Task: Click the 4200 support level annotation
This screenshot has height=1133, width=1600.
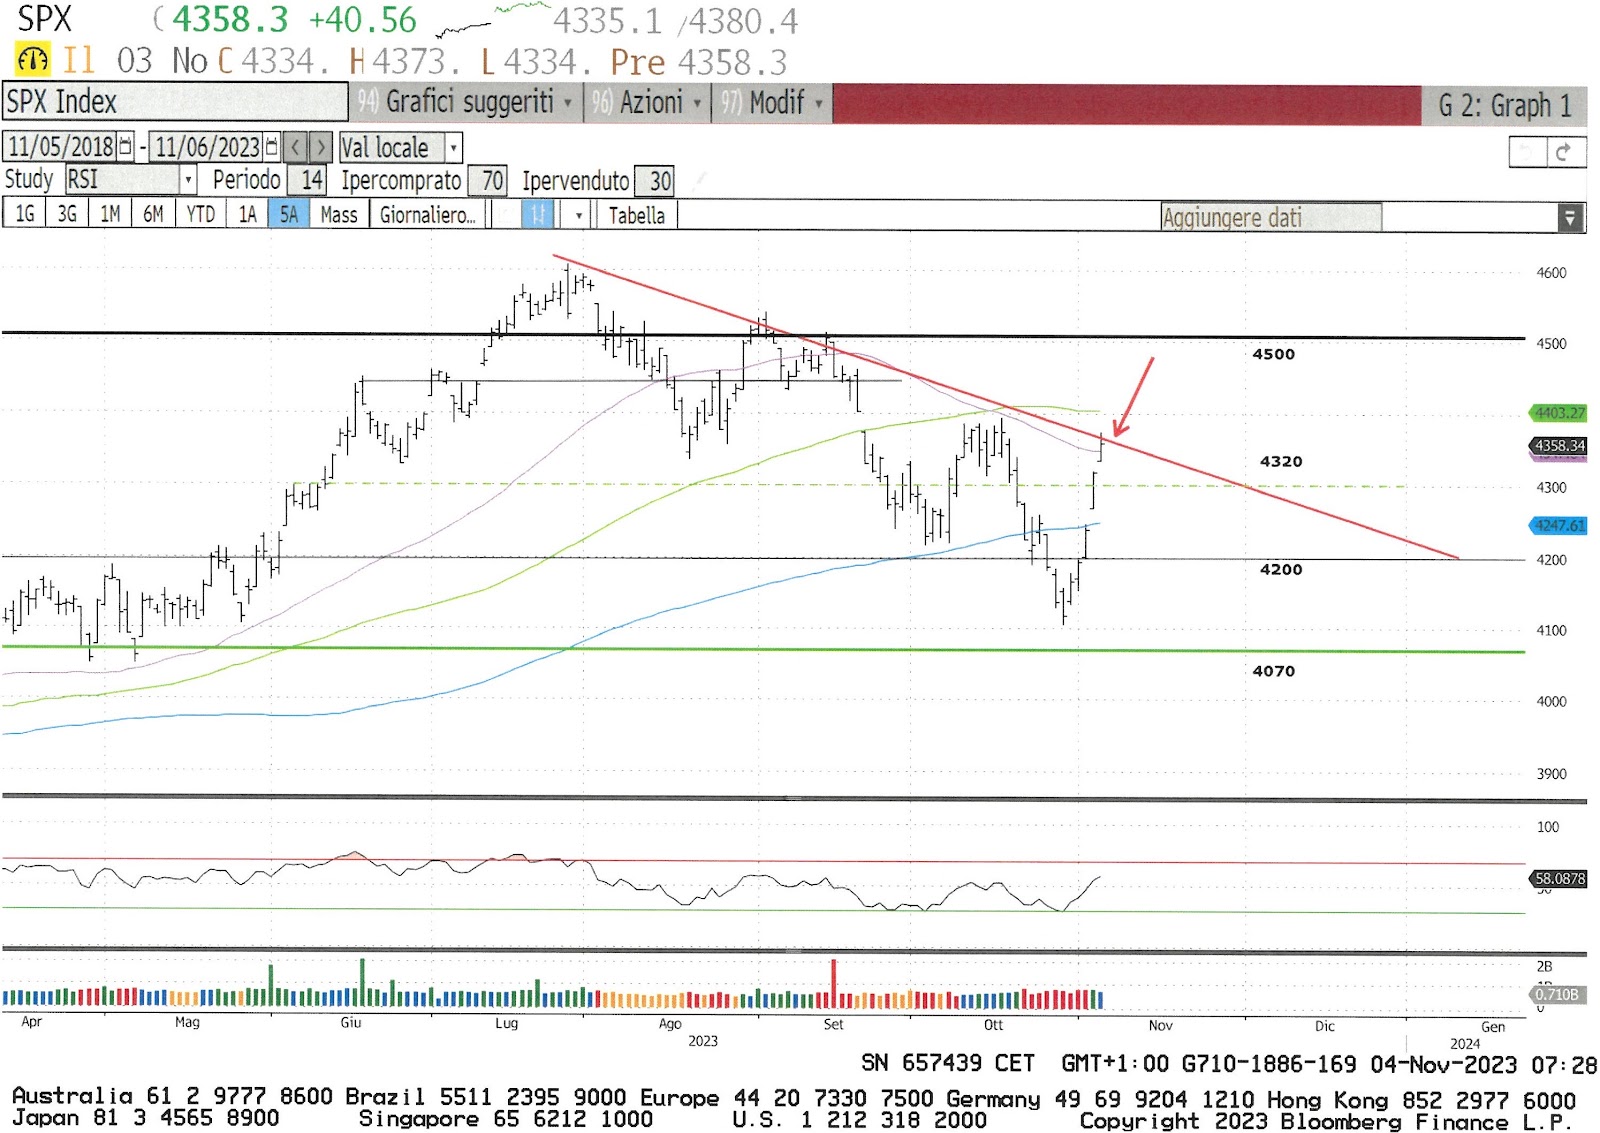Action: (1281, 569)
